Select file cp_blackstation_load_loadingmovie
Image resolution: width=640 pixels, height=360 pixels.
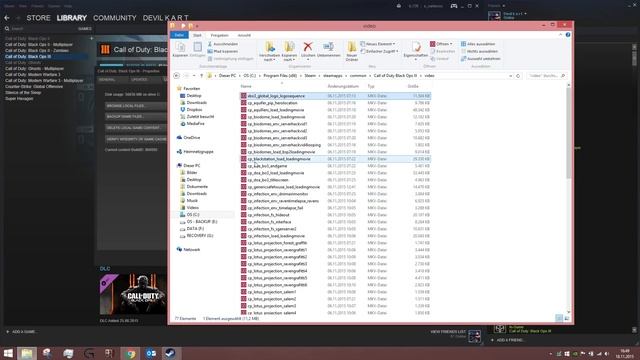335,159
